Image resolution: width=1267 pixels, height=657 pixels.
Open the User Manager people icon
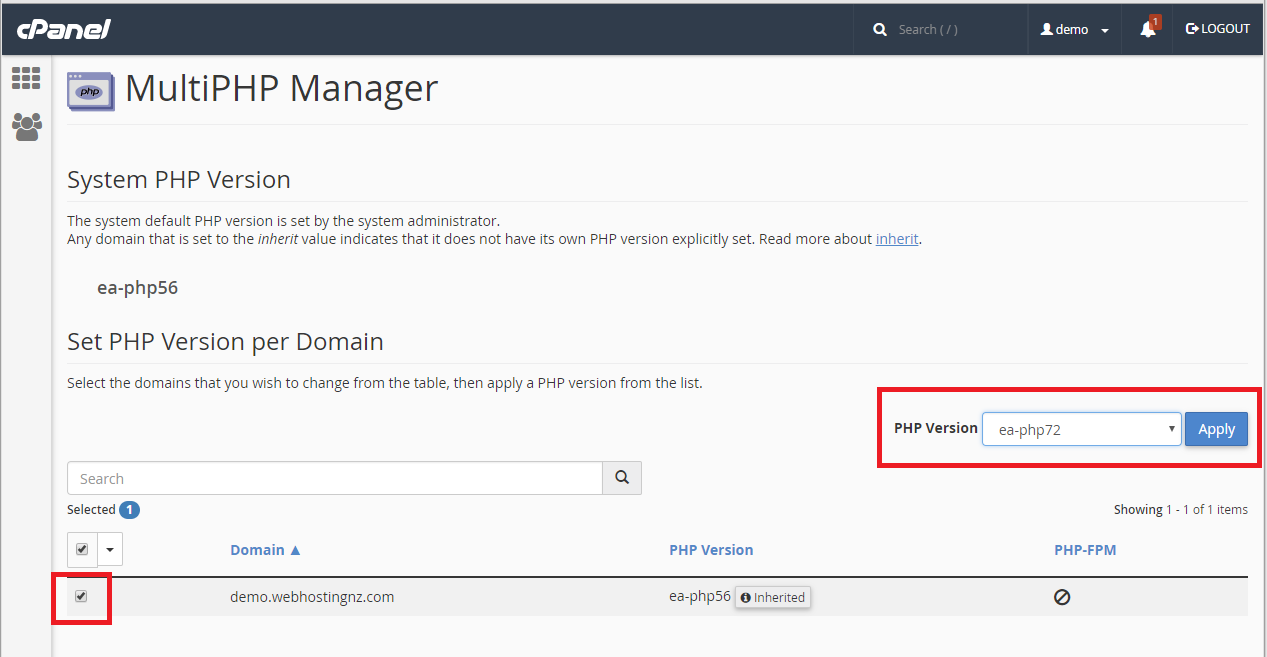point(26,126)
